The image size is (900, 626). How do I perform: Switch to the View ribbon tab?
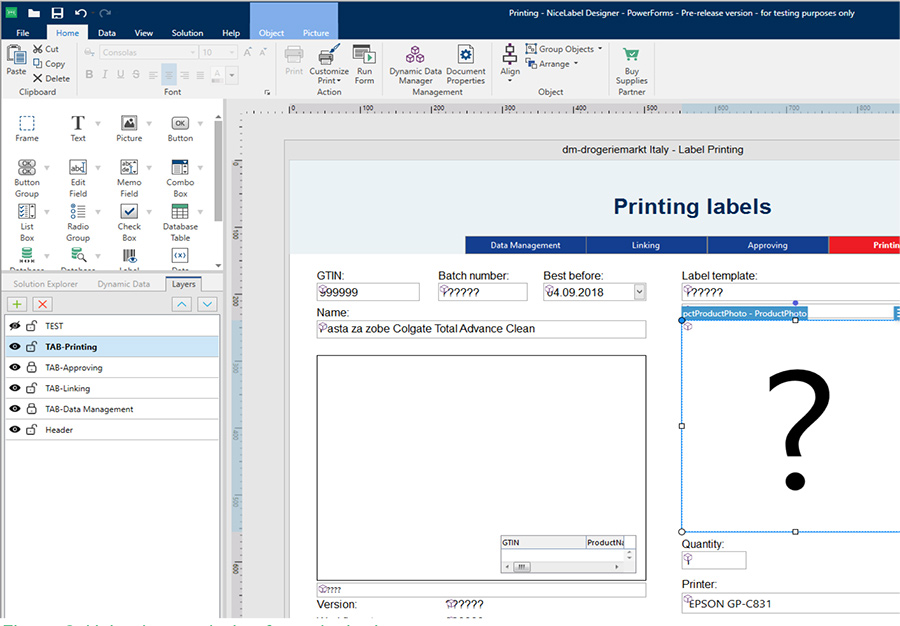coord(143,33)
